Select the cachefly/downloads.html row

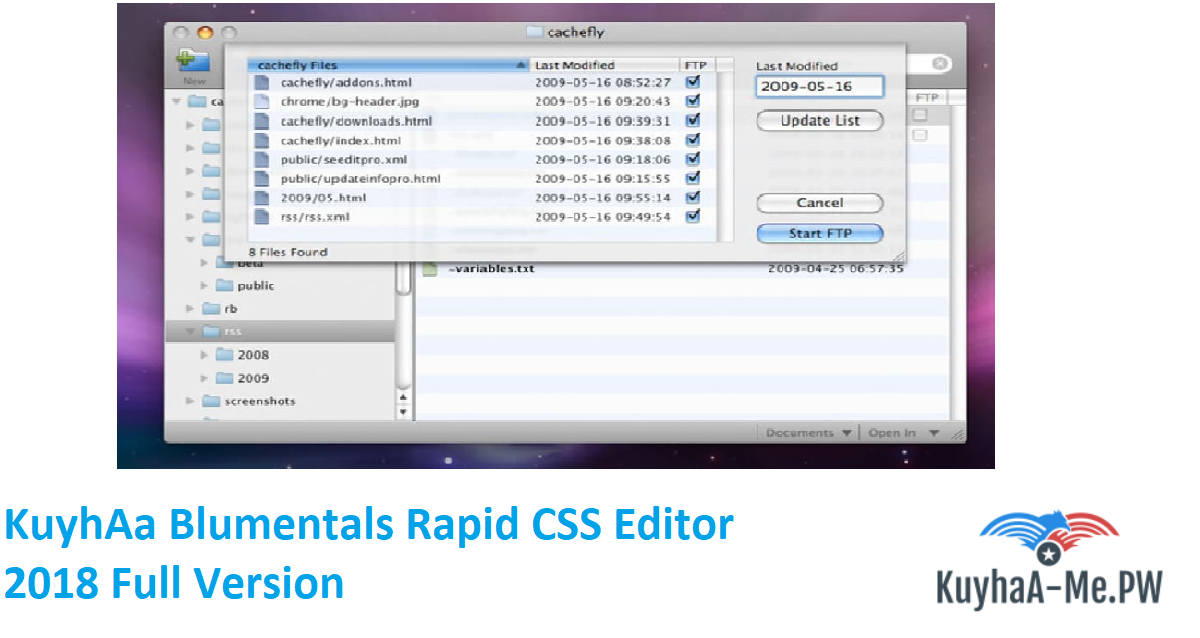click(x=483, y=121)
